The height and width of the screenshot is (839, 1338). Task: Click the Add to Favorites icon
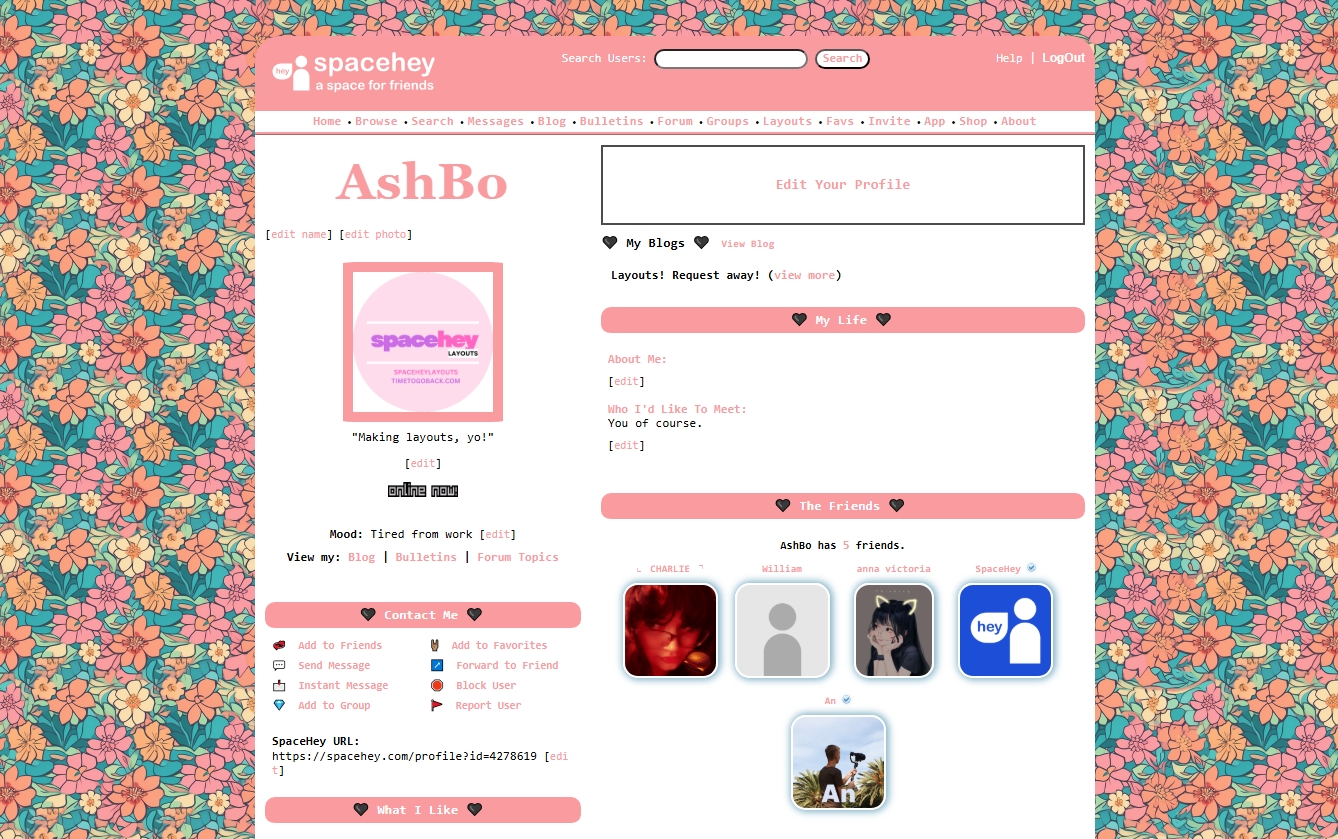tap(435, 645)
